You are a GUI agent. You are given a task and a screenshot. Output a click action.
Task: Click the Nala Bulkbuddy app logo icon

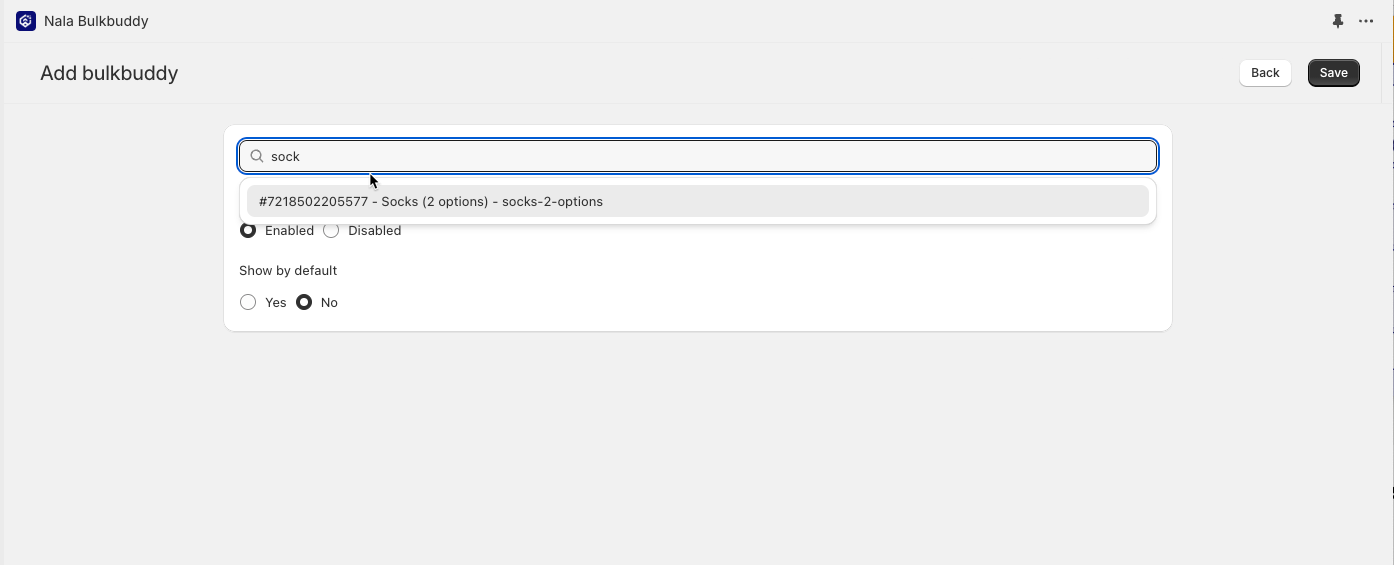point(26,21)
